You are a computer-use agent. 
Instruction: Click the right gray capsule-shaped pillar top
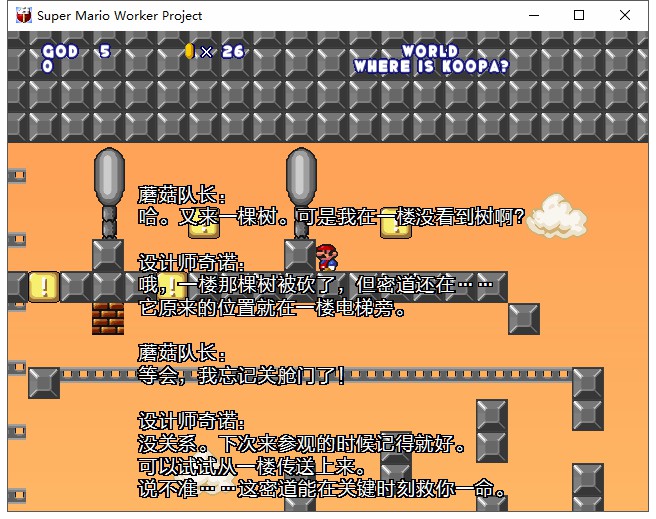301,176
